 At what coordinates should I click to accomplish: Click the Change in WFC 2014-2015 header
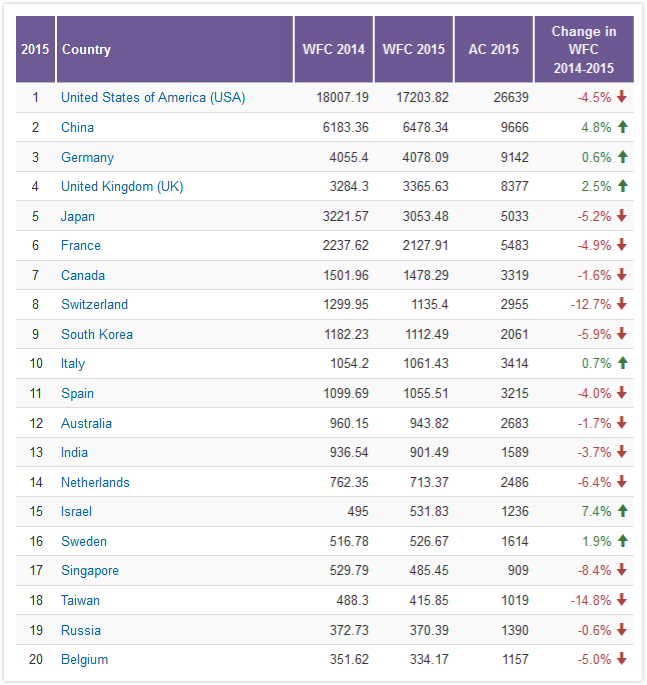pyautogui.click(x=583, y=49)
